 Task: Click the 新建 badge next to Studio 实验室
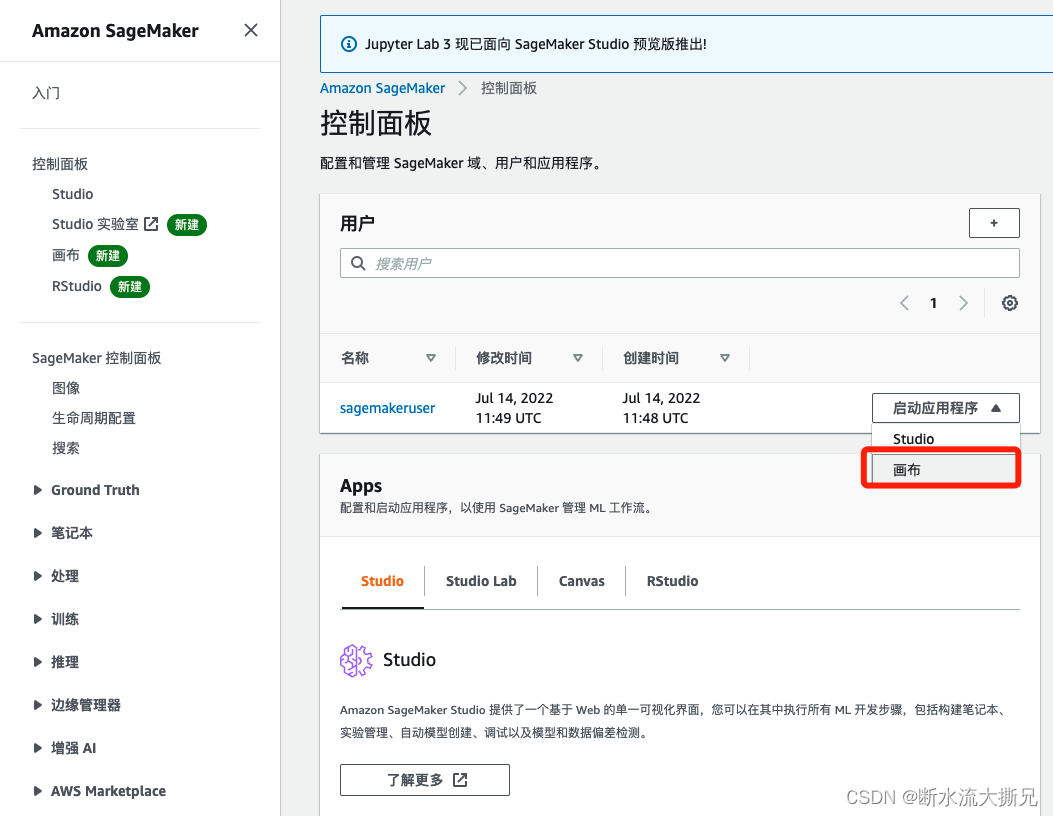click(187, 225)
